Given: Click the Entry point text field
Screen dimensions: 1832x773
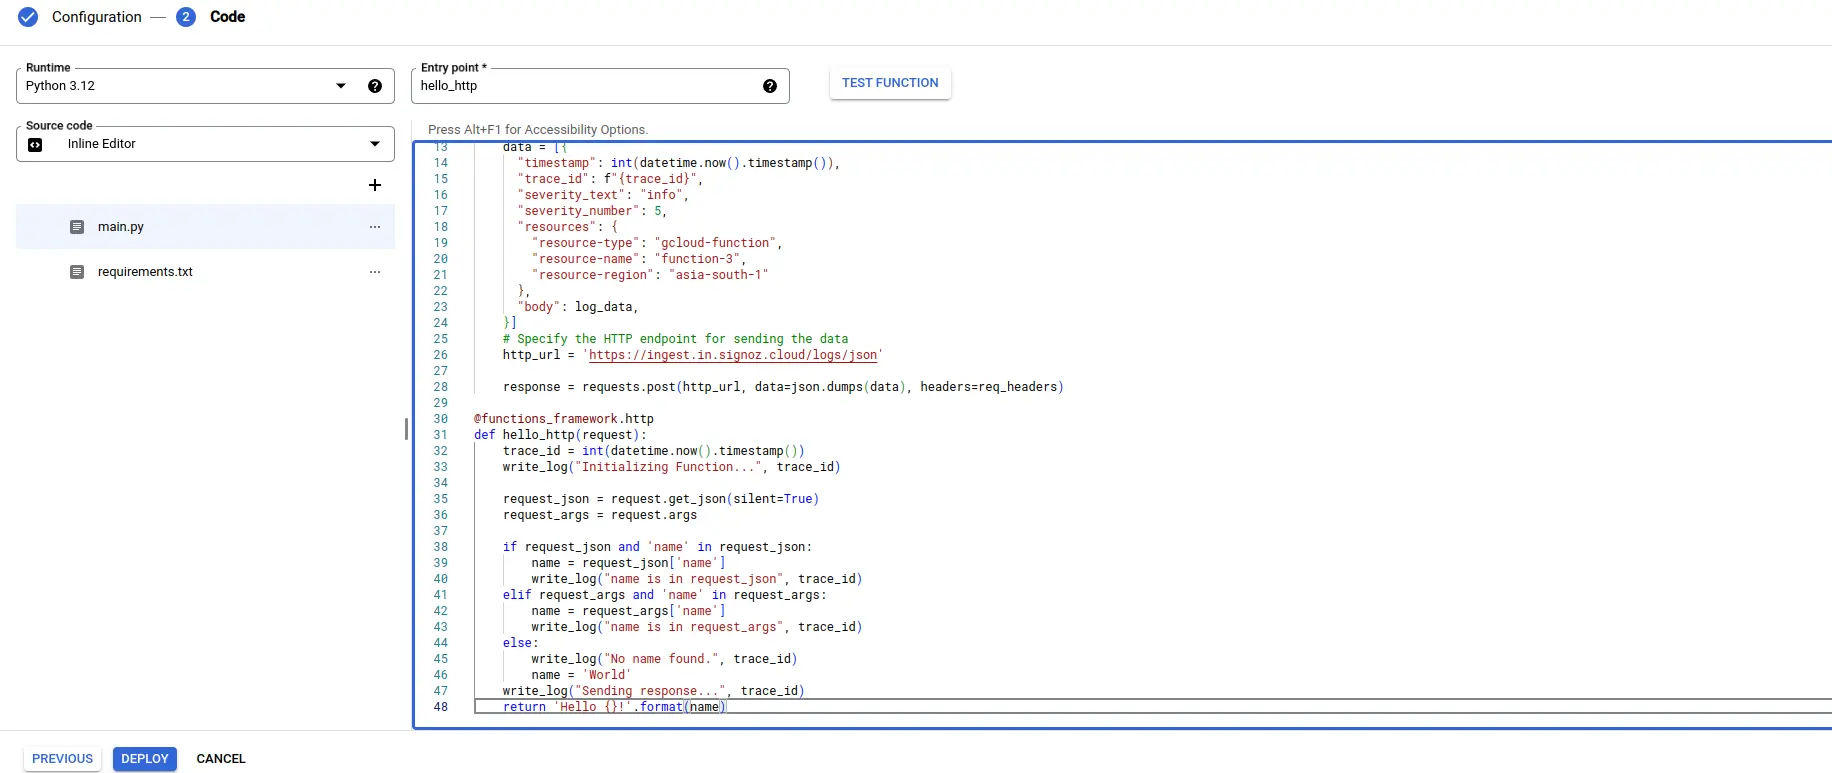Looking at the screenshot, I should click(x=585, y=86).
